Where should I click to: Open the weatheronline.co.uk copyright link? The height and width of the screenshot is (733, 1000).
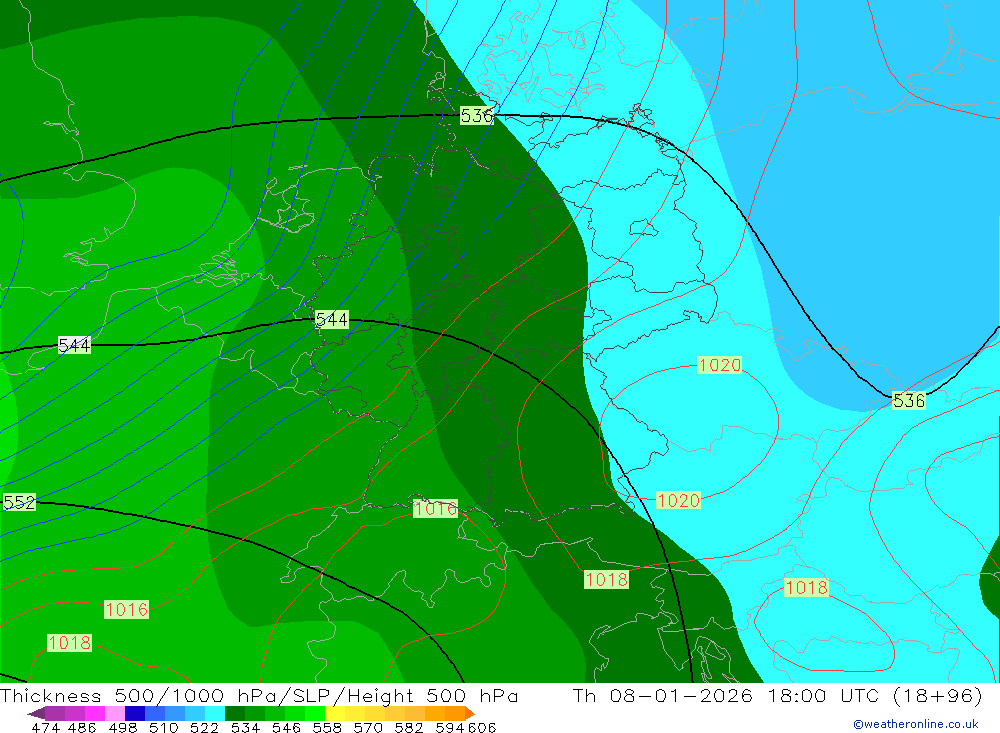coord(915,724)
